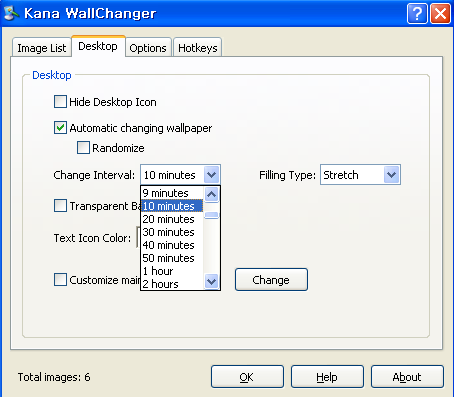
Task: Confirm settings with the OK button
Action: coord(247,377)
